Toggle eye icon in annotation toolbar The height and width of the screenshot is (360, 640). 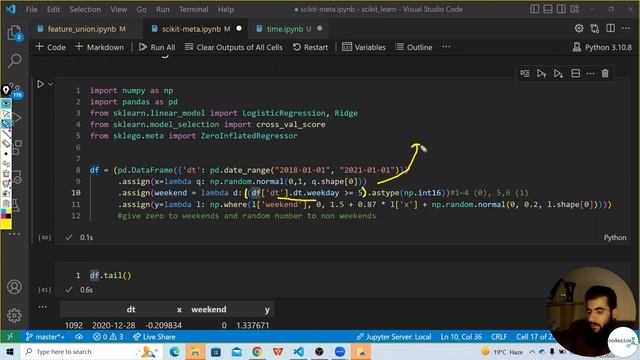point(6,103)
